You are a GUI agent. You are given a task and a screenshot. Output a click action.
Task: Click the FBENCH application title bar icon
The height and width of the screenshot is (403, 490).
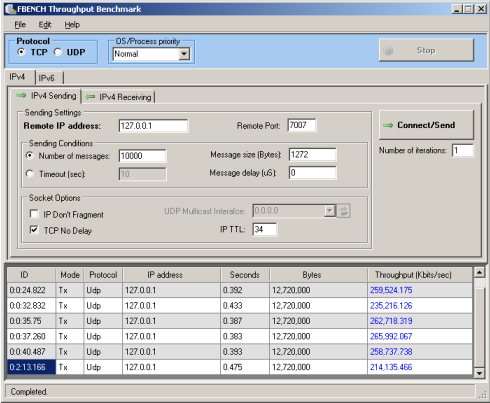tap(11, 9)
